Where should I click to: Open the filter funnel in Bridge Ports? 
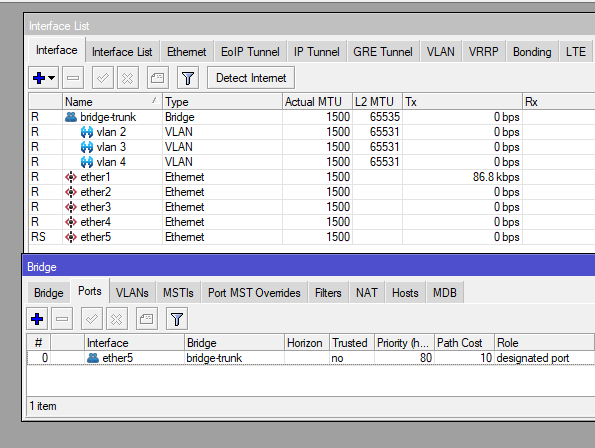(177, 319)
